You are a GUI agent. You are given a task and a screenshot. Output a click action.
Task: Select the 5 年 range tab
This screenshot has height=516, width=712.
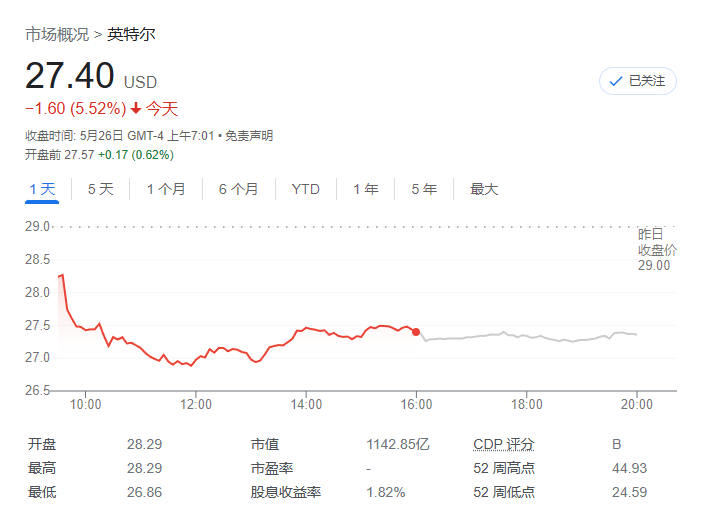coord(423,189)
